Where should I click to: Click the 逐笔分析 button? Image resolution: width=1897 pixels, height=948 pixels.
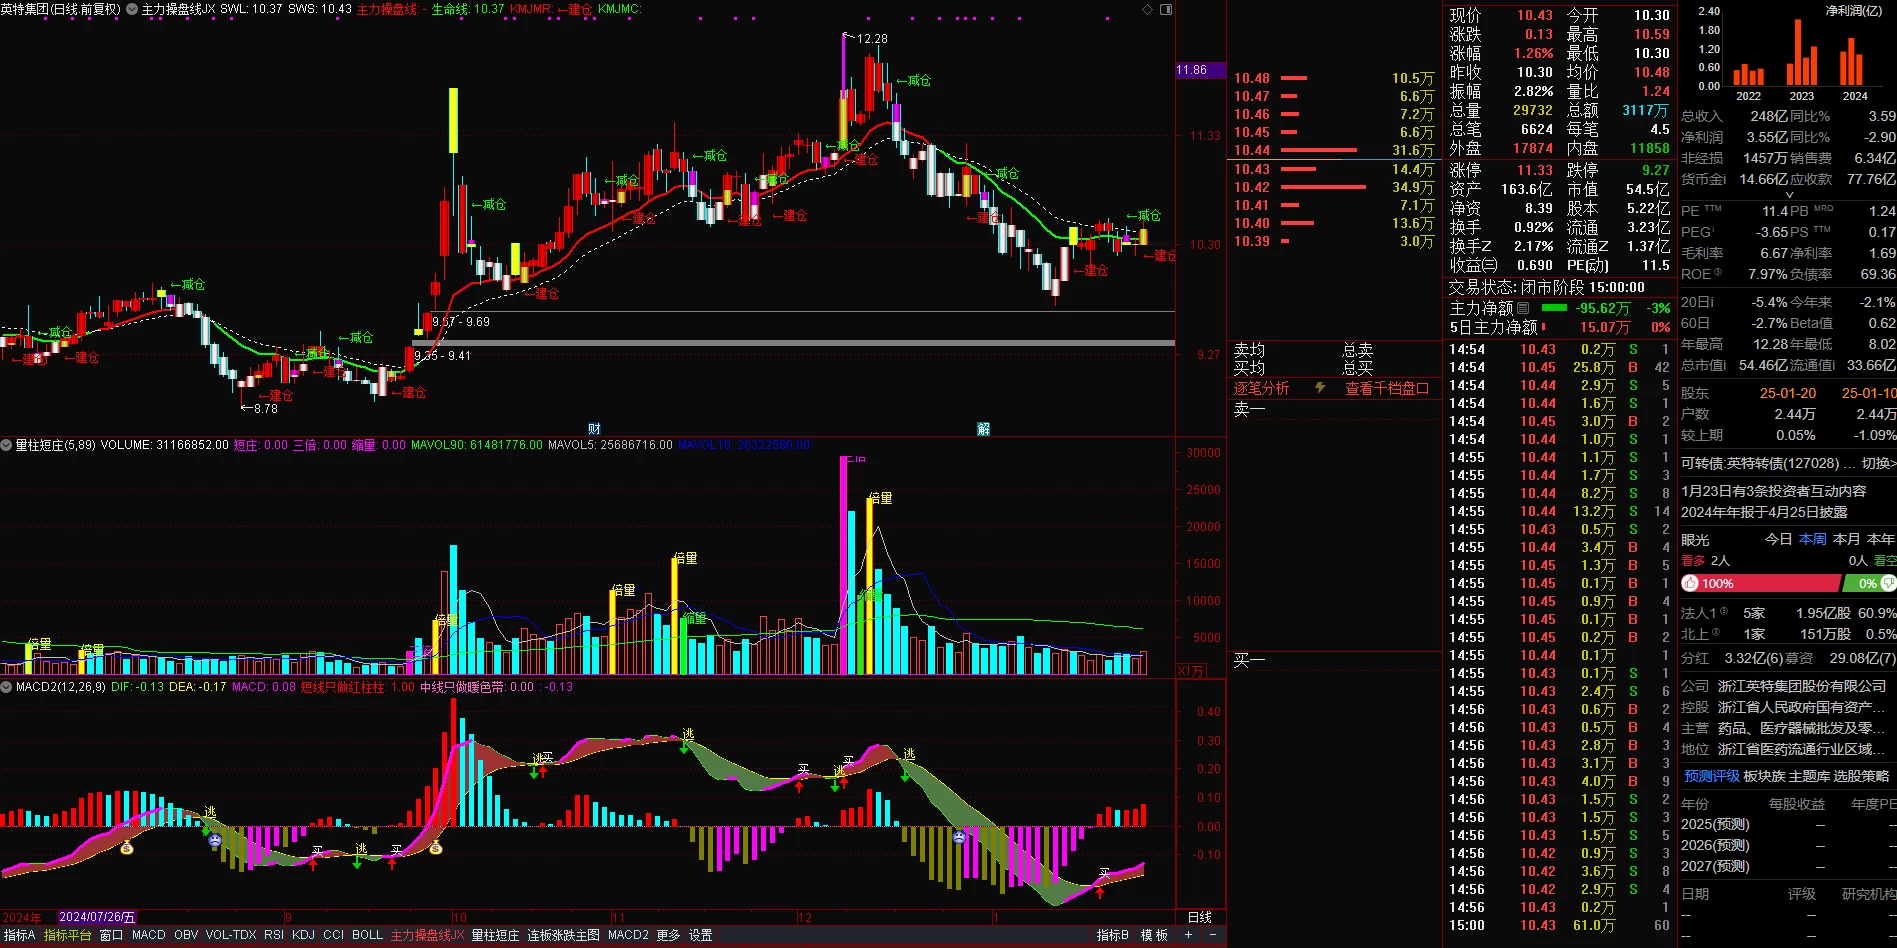coord(1261,388)
